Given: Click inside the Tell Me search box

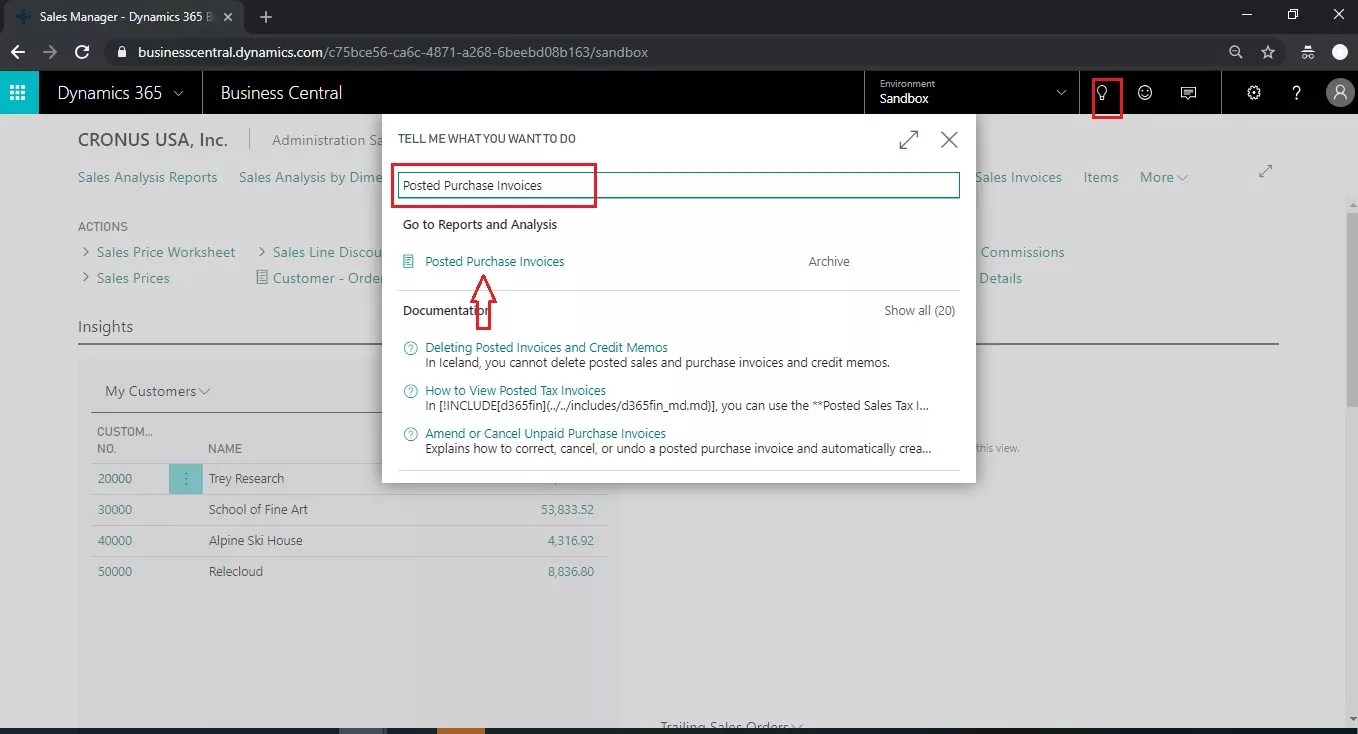Looking at the screenshot, I should (x=677, y=185).
